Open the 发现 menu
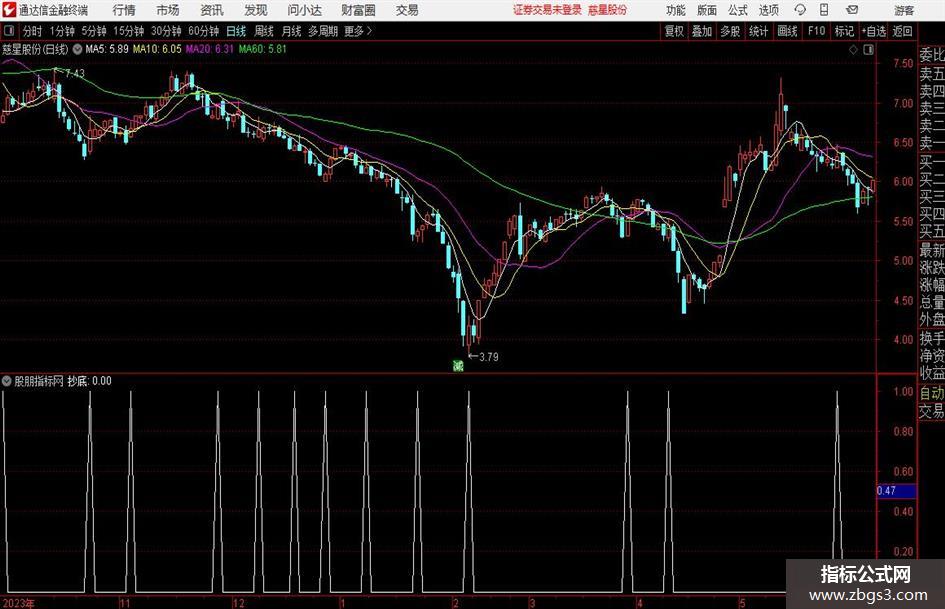 [256, 10]
